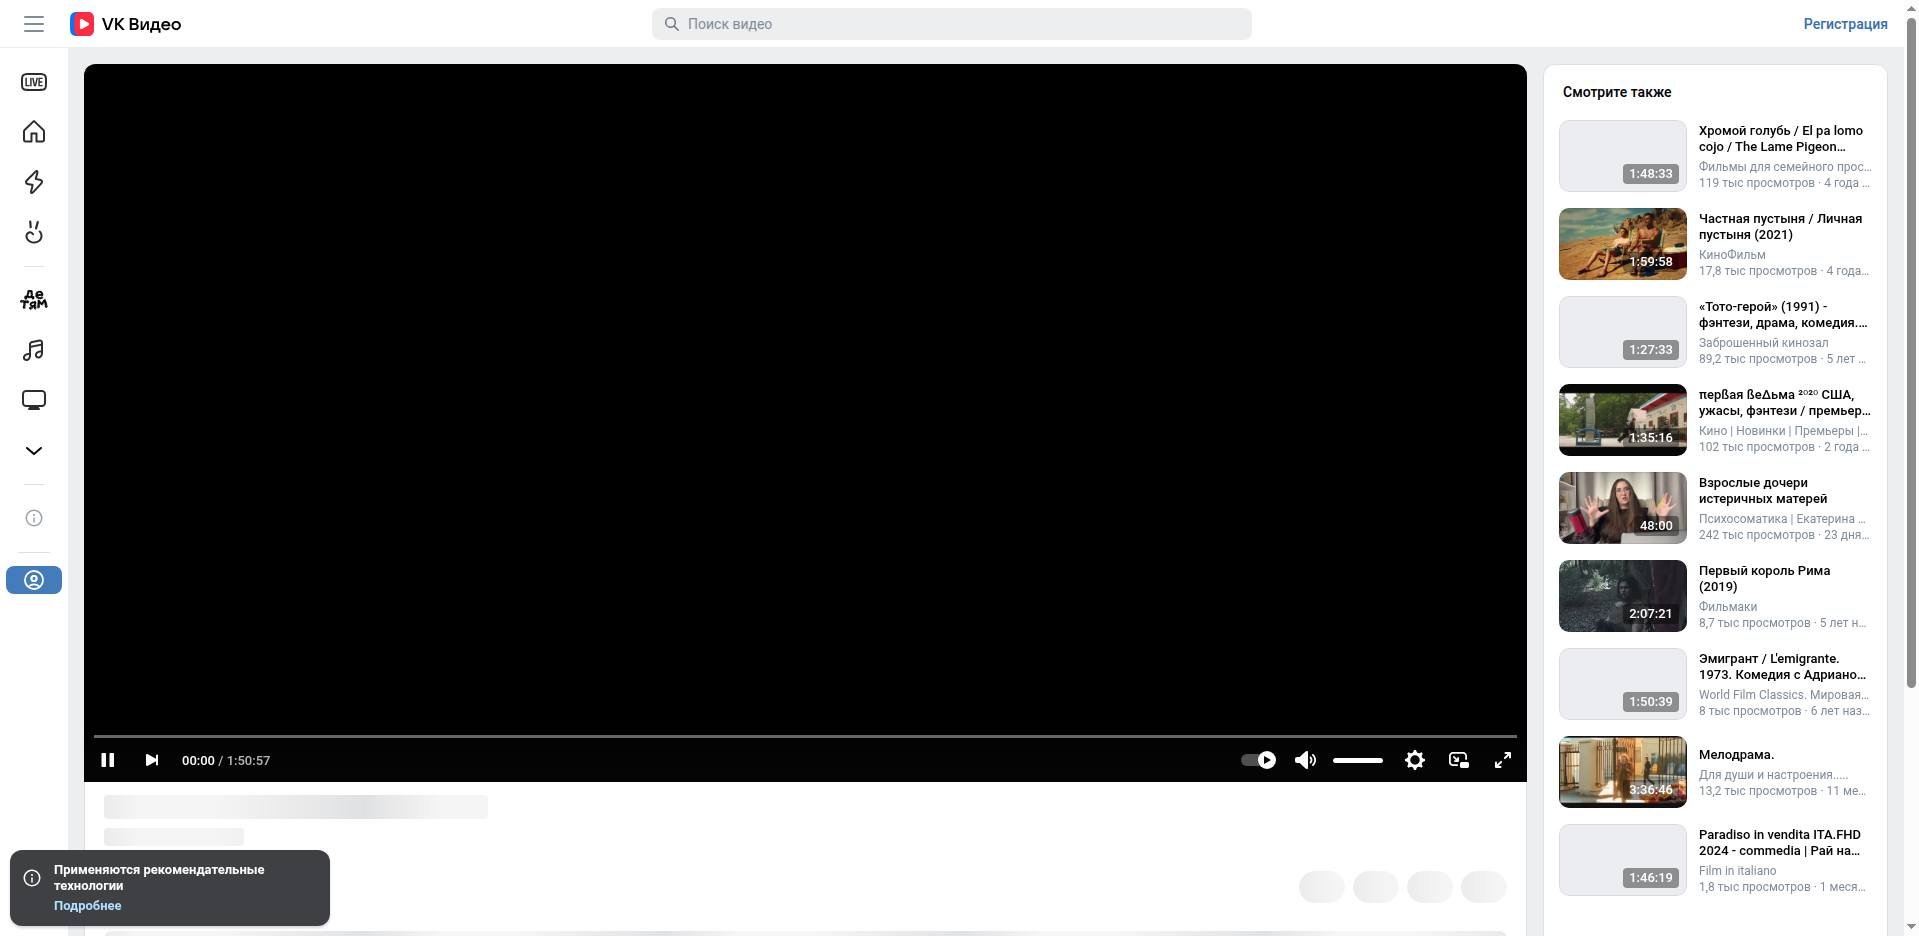Expand more sidebar sections chevron
This screenshot has width=1919, height=936.
pos(34,450)
